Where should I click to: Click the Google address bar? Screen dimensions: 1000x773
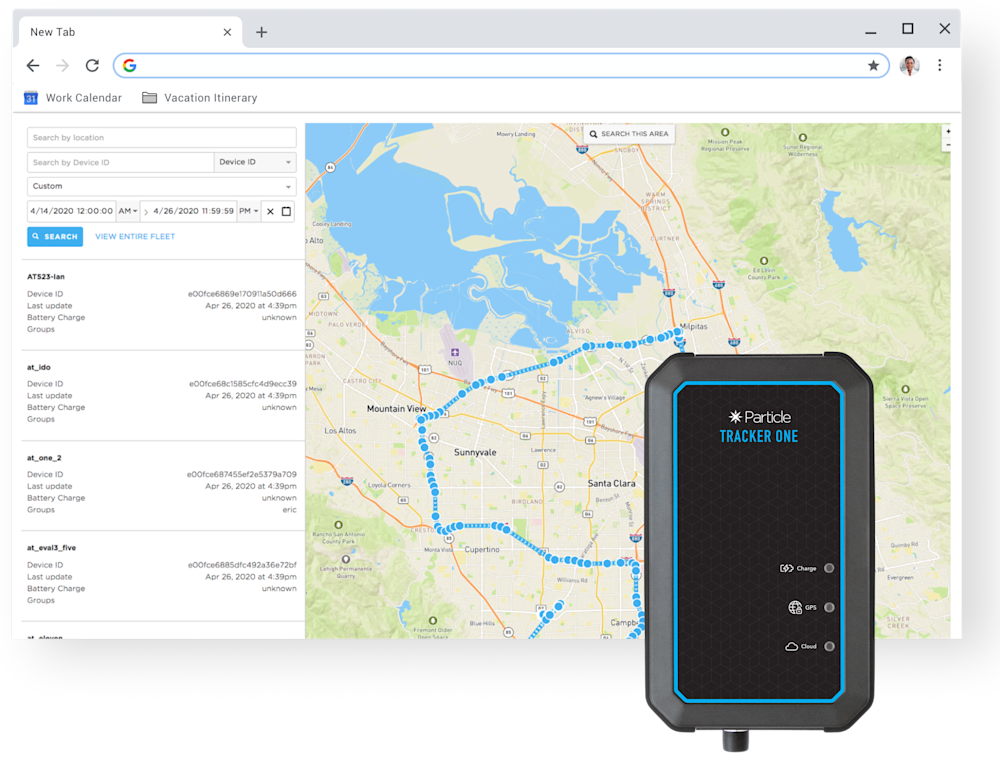(x=501, y=66)
